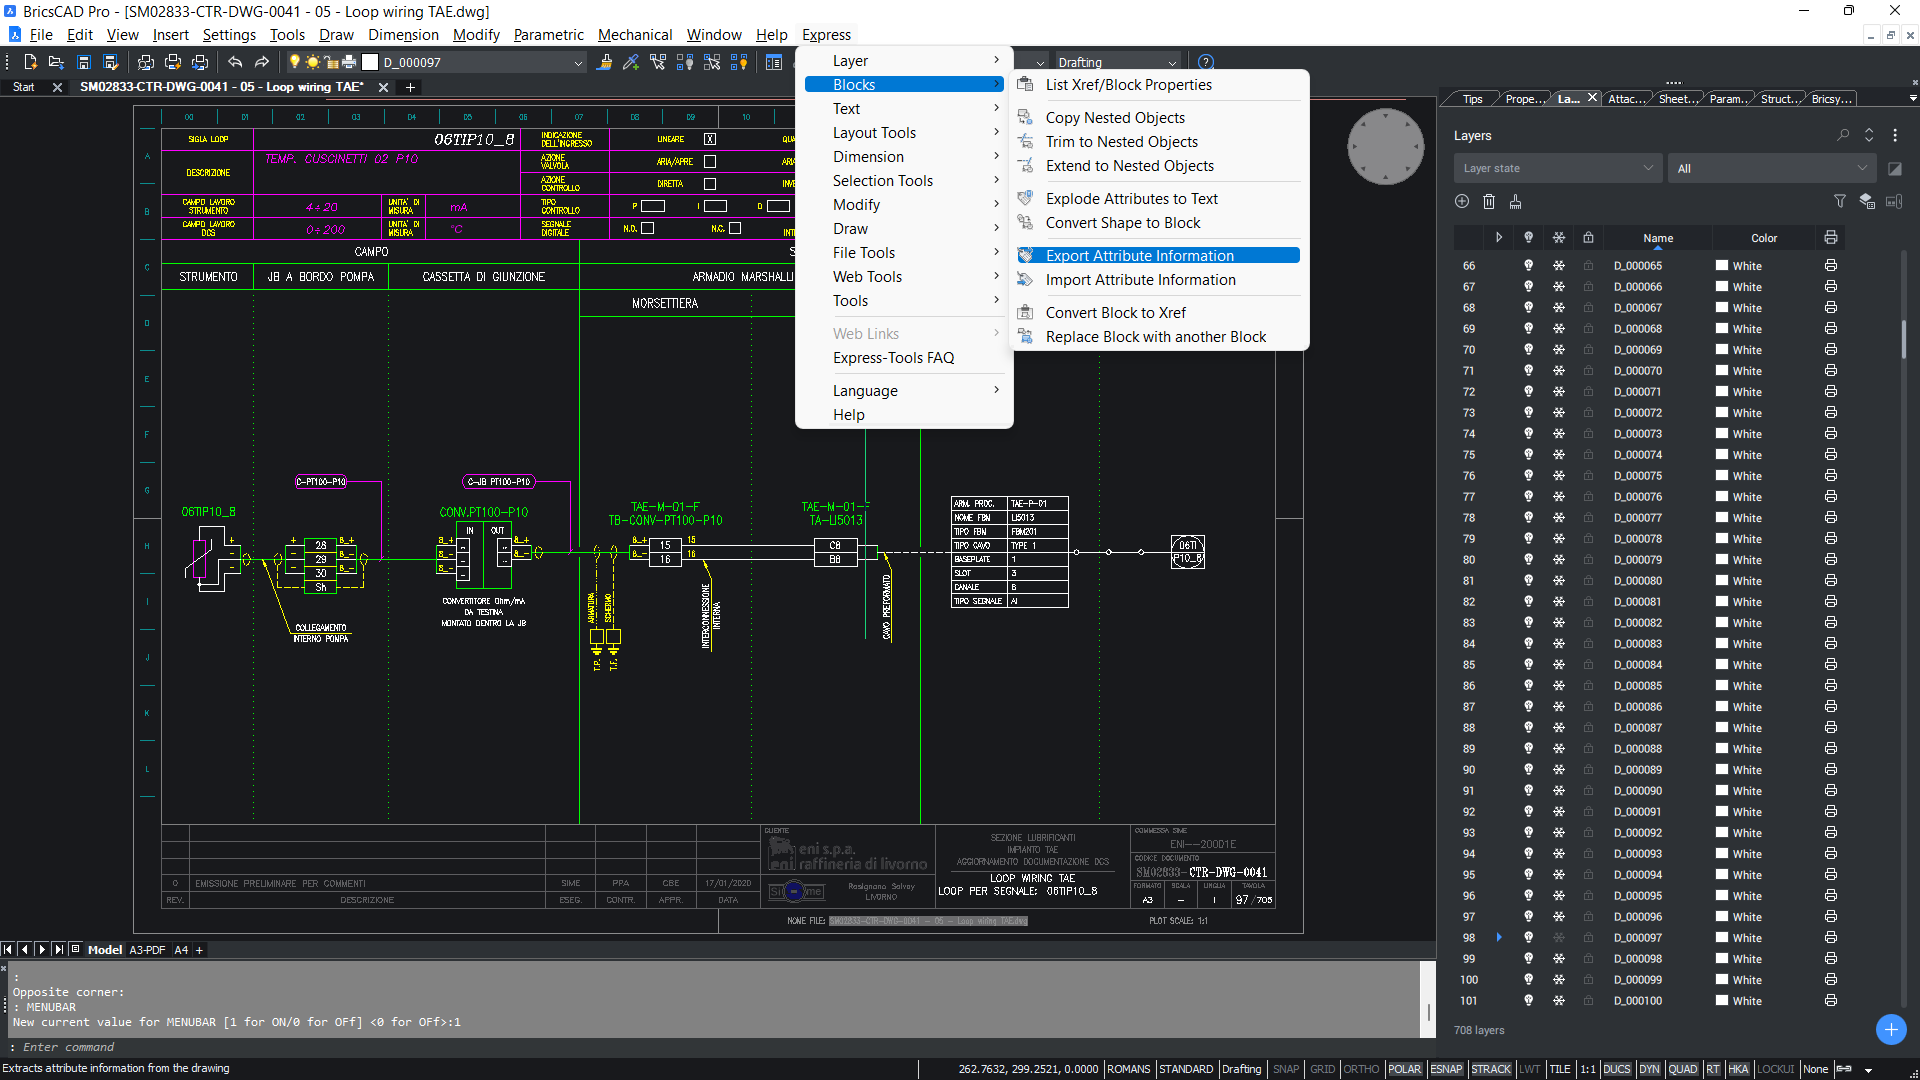Expand the All layer filter dropdown
The width and height of the screenshot is (1920, 1080).
(1771, 168)
